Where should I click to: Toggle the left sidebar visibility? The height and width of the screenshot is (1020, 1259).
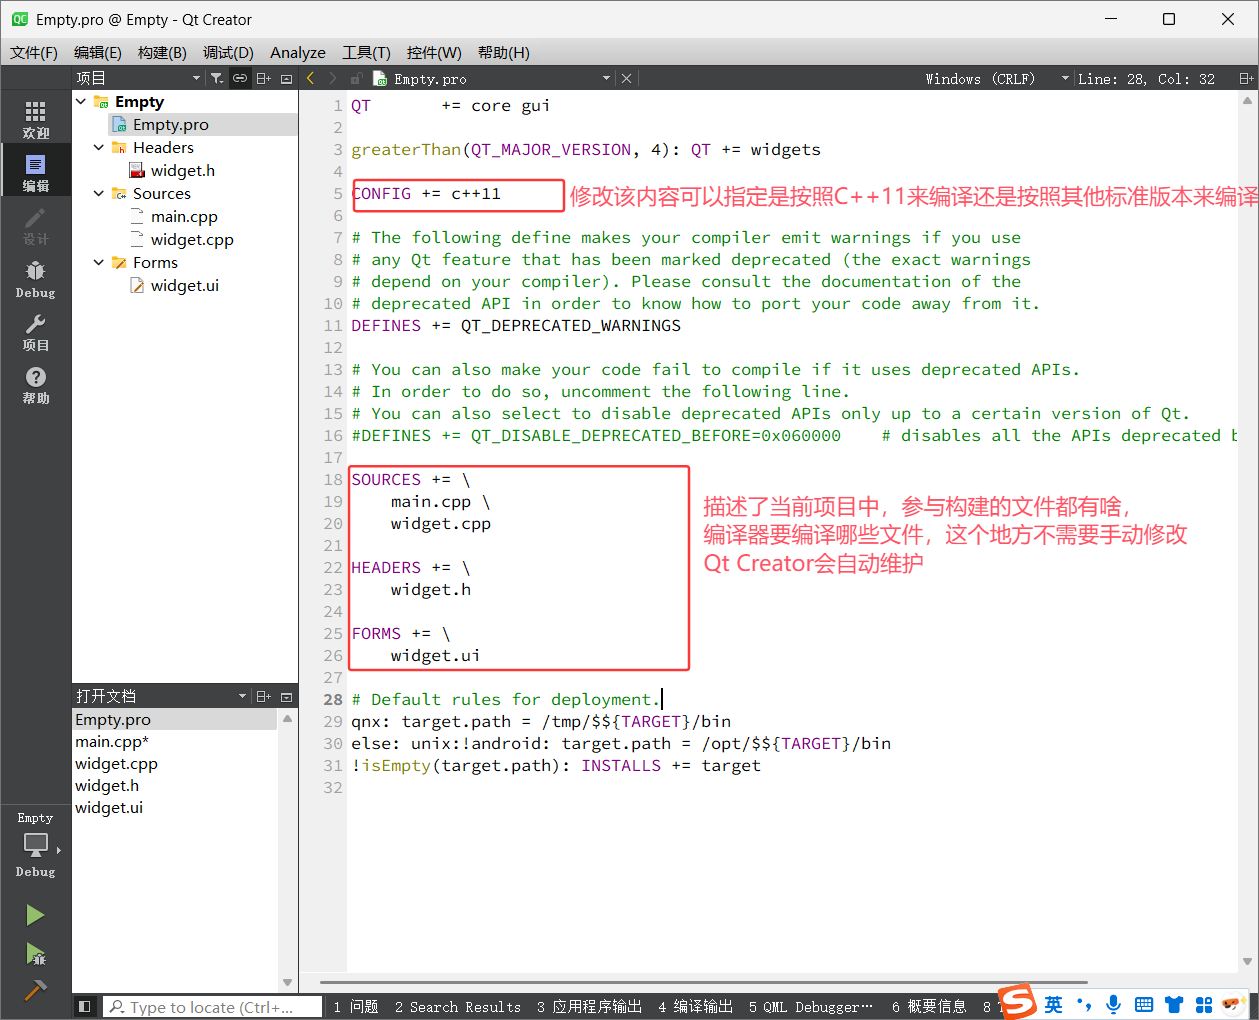[85, 1006]
